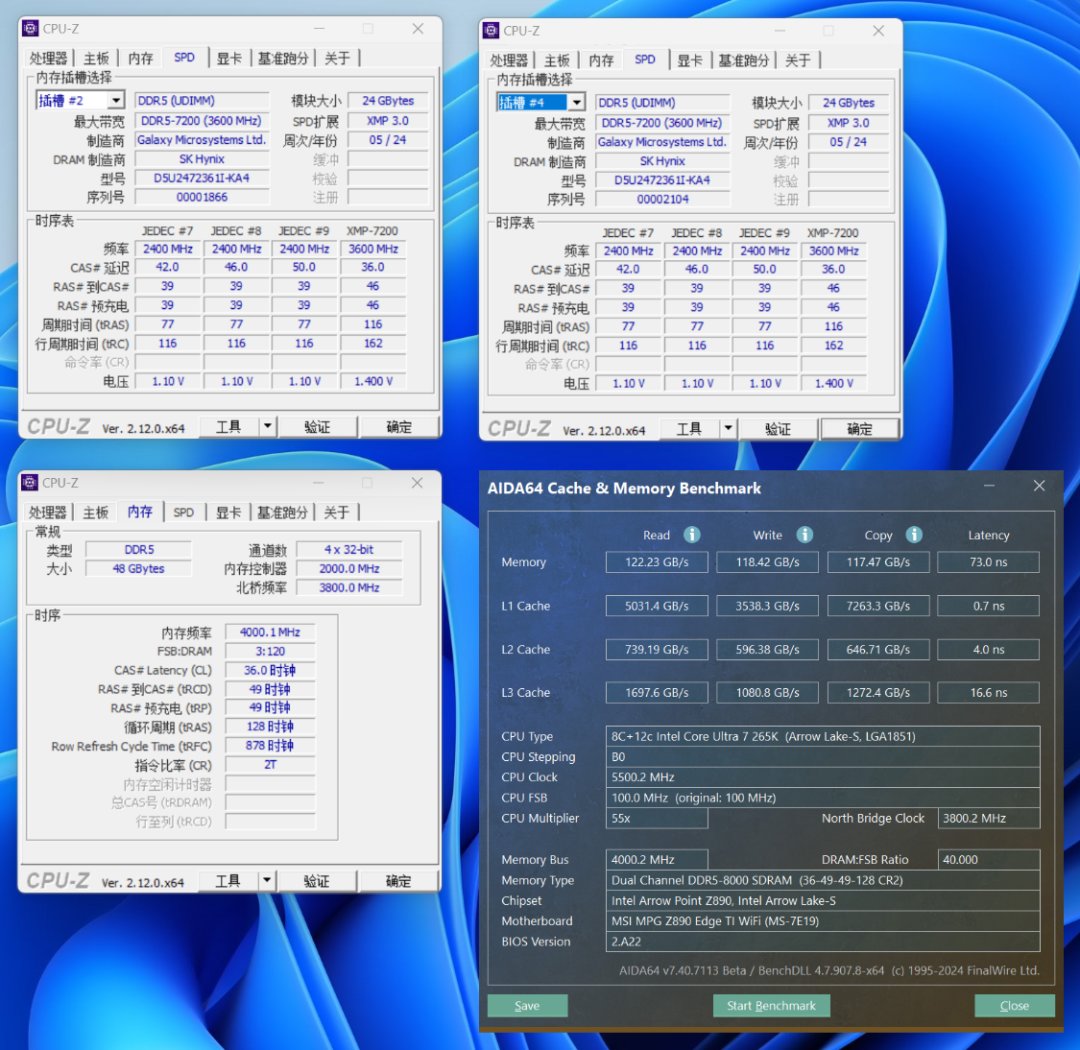Click Memory Latency value 73.0 ns
This screenshot has width=1080, height=1050.
988,562
